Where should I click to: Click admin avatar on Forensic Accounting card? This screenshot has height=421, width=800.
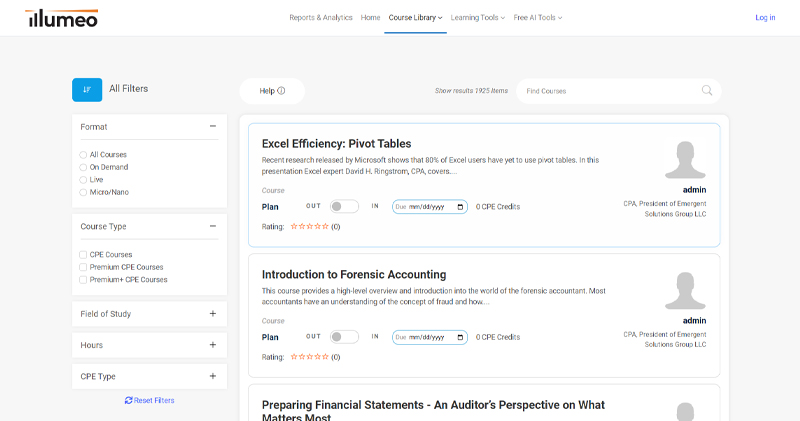(x=685, y=291)
